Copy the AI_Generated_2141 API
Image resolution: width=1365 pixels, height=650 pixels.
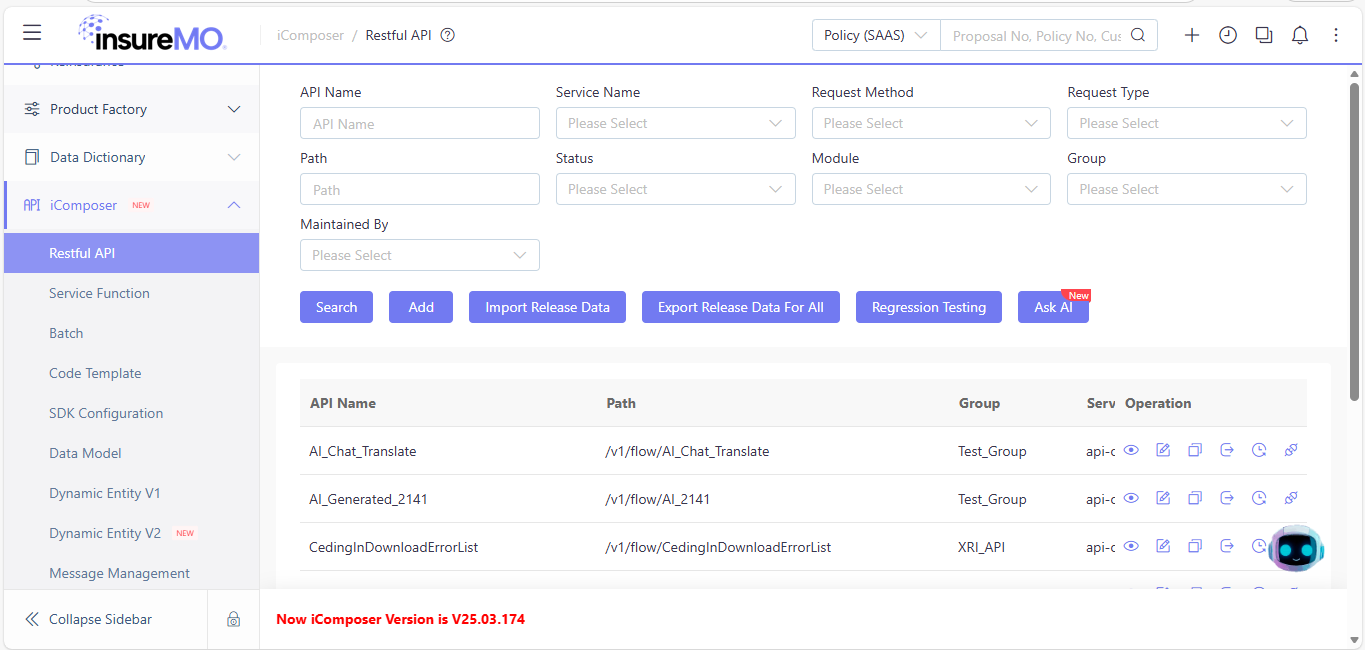click(1195, 498)
